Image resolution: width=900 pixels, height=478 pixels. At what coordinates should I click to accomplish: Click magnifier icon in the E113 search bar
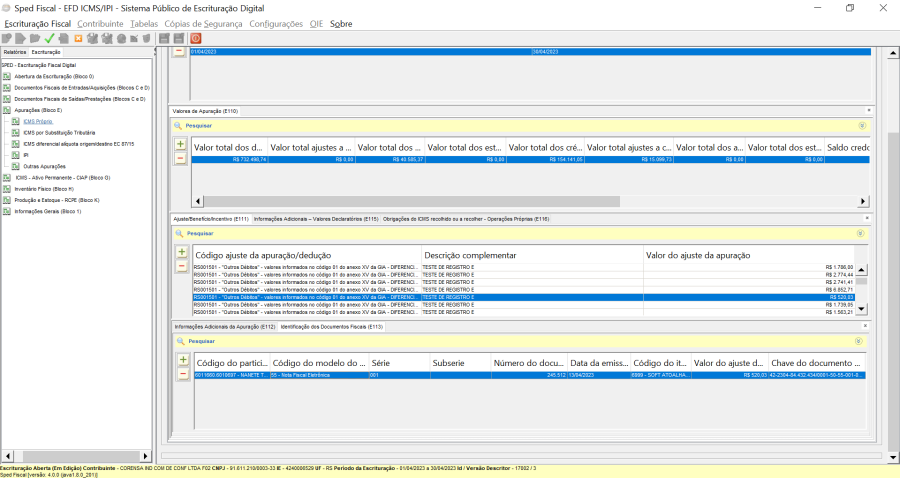pos(181,341)
